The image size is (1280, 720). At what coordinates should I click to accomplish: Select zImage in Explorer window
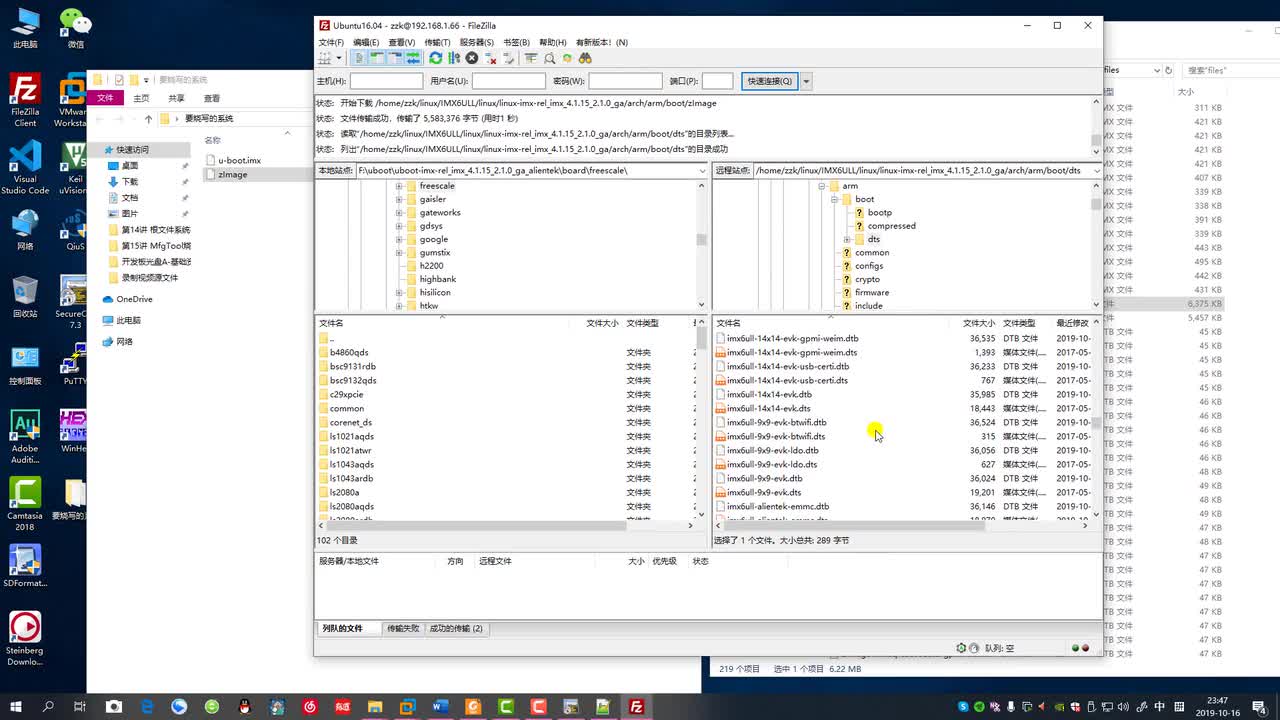(232, 174)
